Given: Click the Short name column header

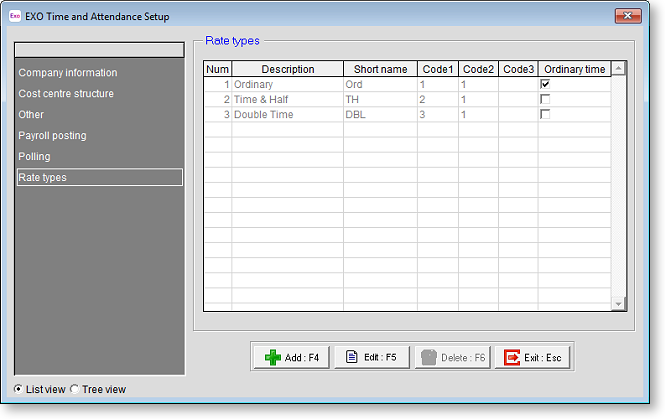Looking at the screenshot, I should [380, 69].
